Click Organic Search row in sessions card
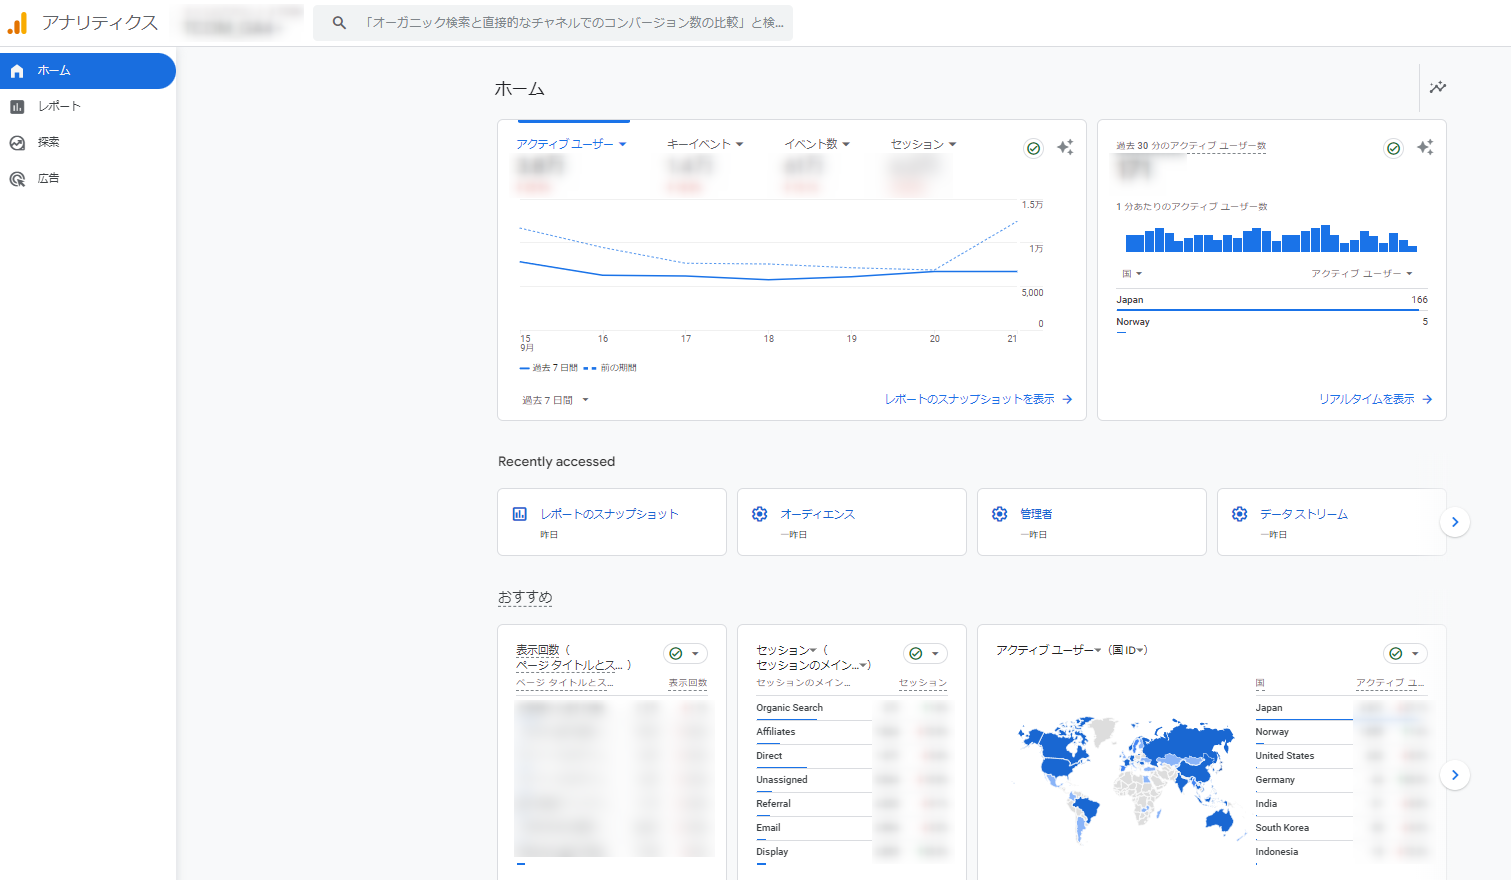1511x880 pixels. [852, 708]
